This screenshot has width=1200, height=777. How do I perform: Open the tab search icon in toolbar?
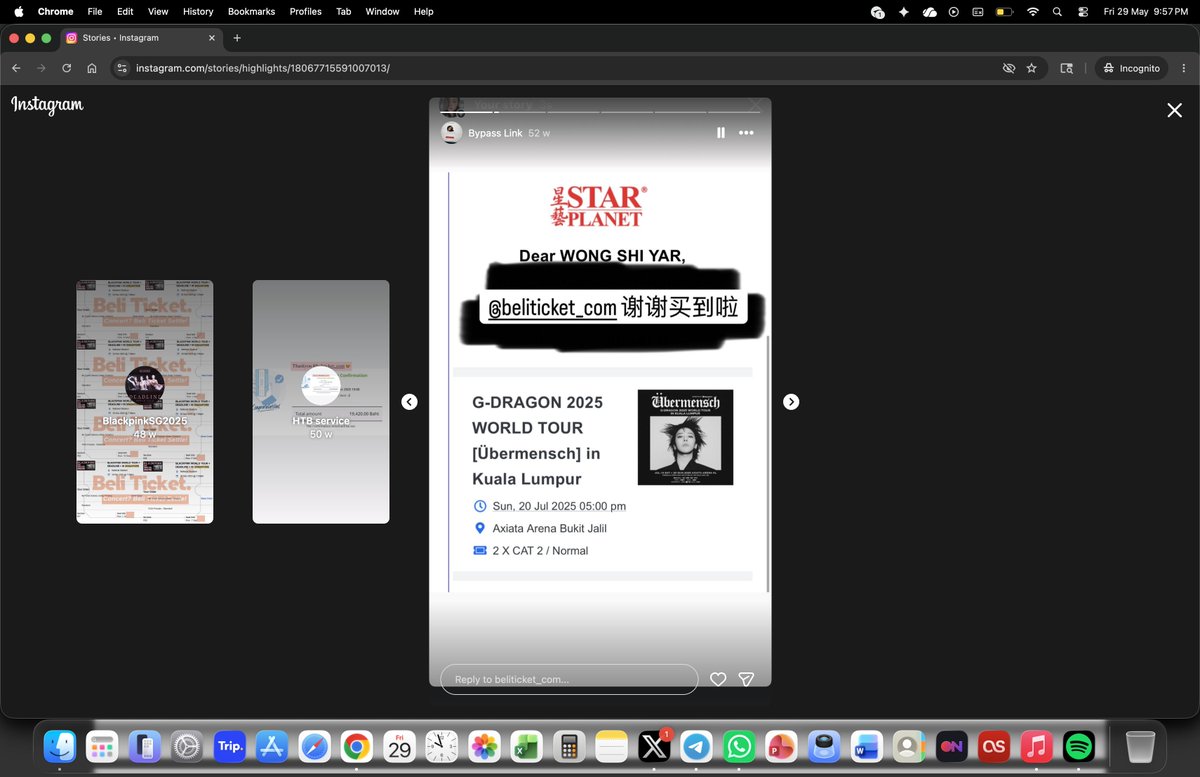tap(1067, 68)
